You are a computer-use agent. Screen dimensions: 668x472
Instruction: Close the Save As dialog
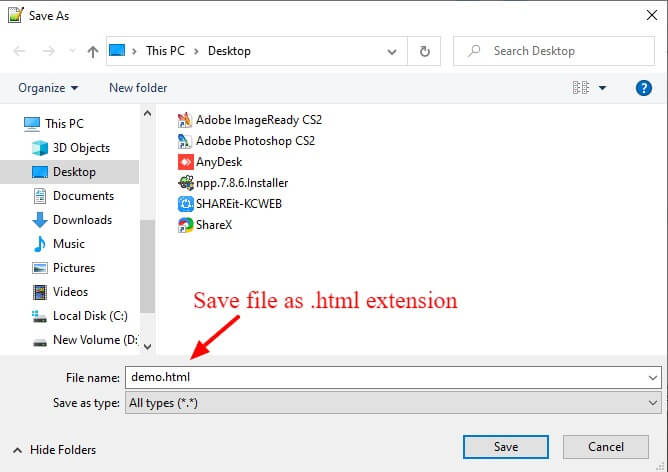pyautogui.click(x=652, y=15)
